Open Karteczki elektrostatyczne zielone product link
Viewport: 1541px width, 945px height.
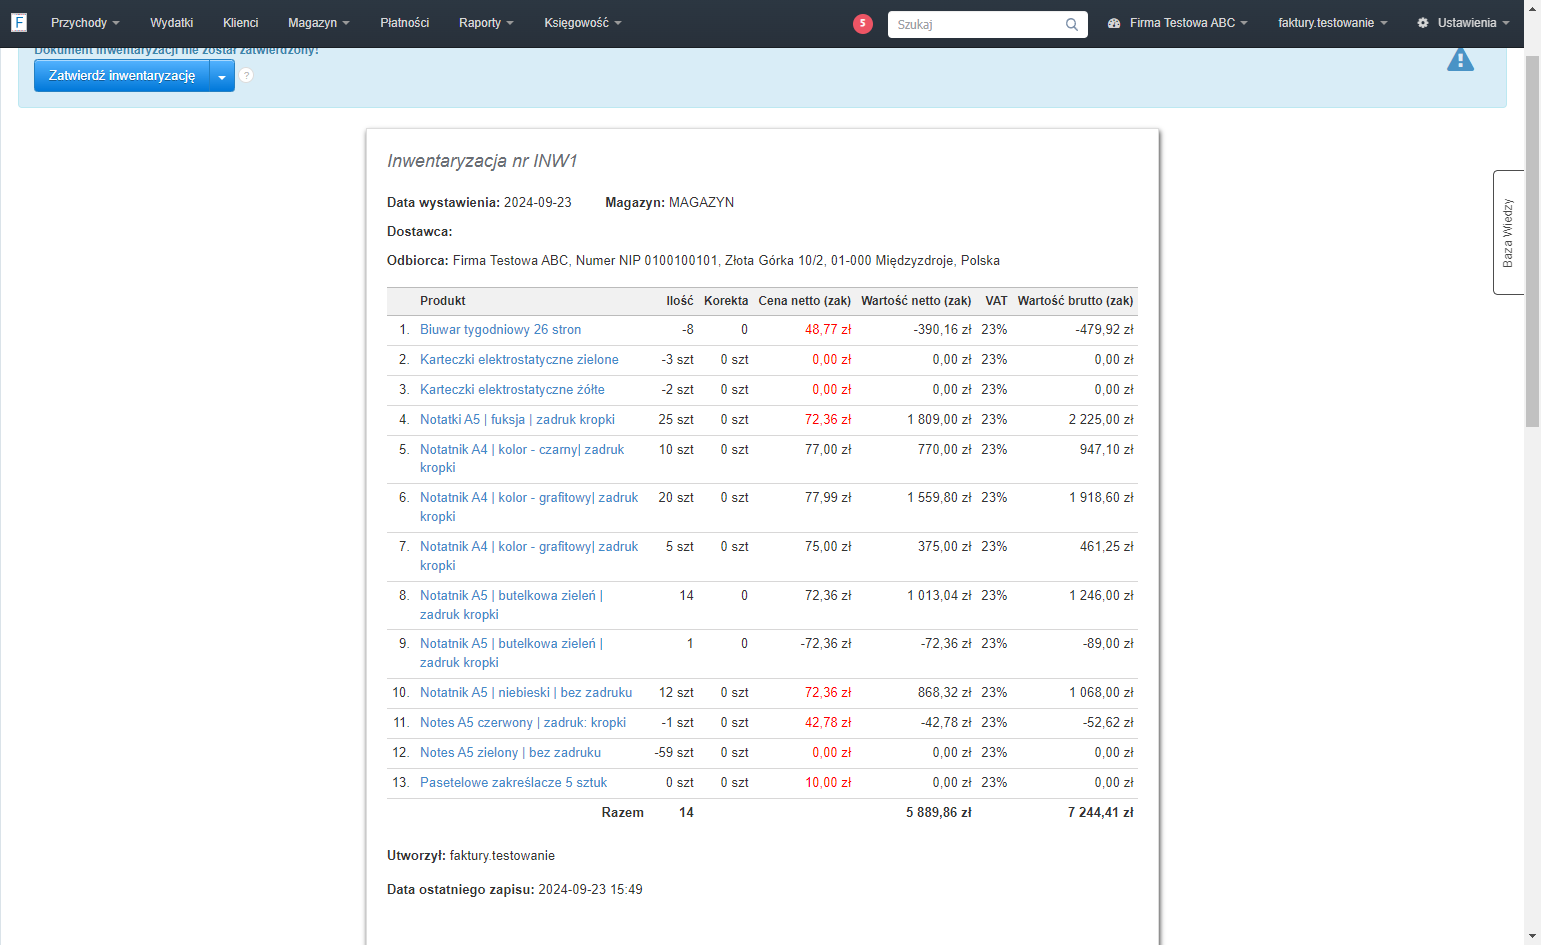(x=519, y=360)
